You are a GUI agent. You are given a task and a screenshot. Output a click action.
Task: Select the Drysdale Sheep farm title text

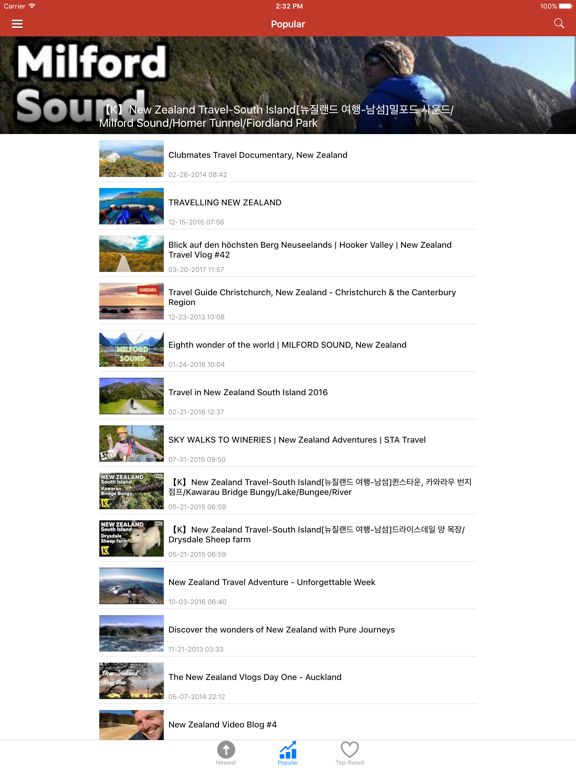pyautogui.click(x=316, y=534)
